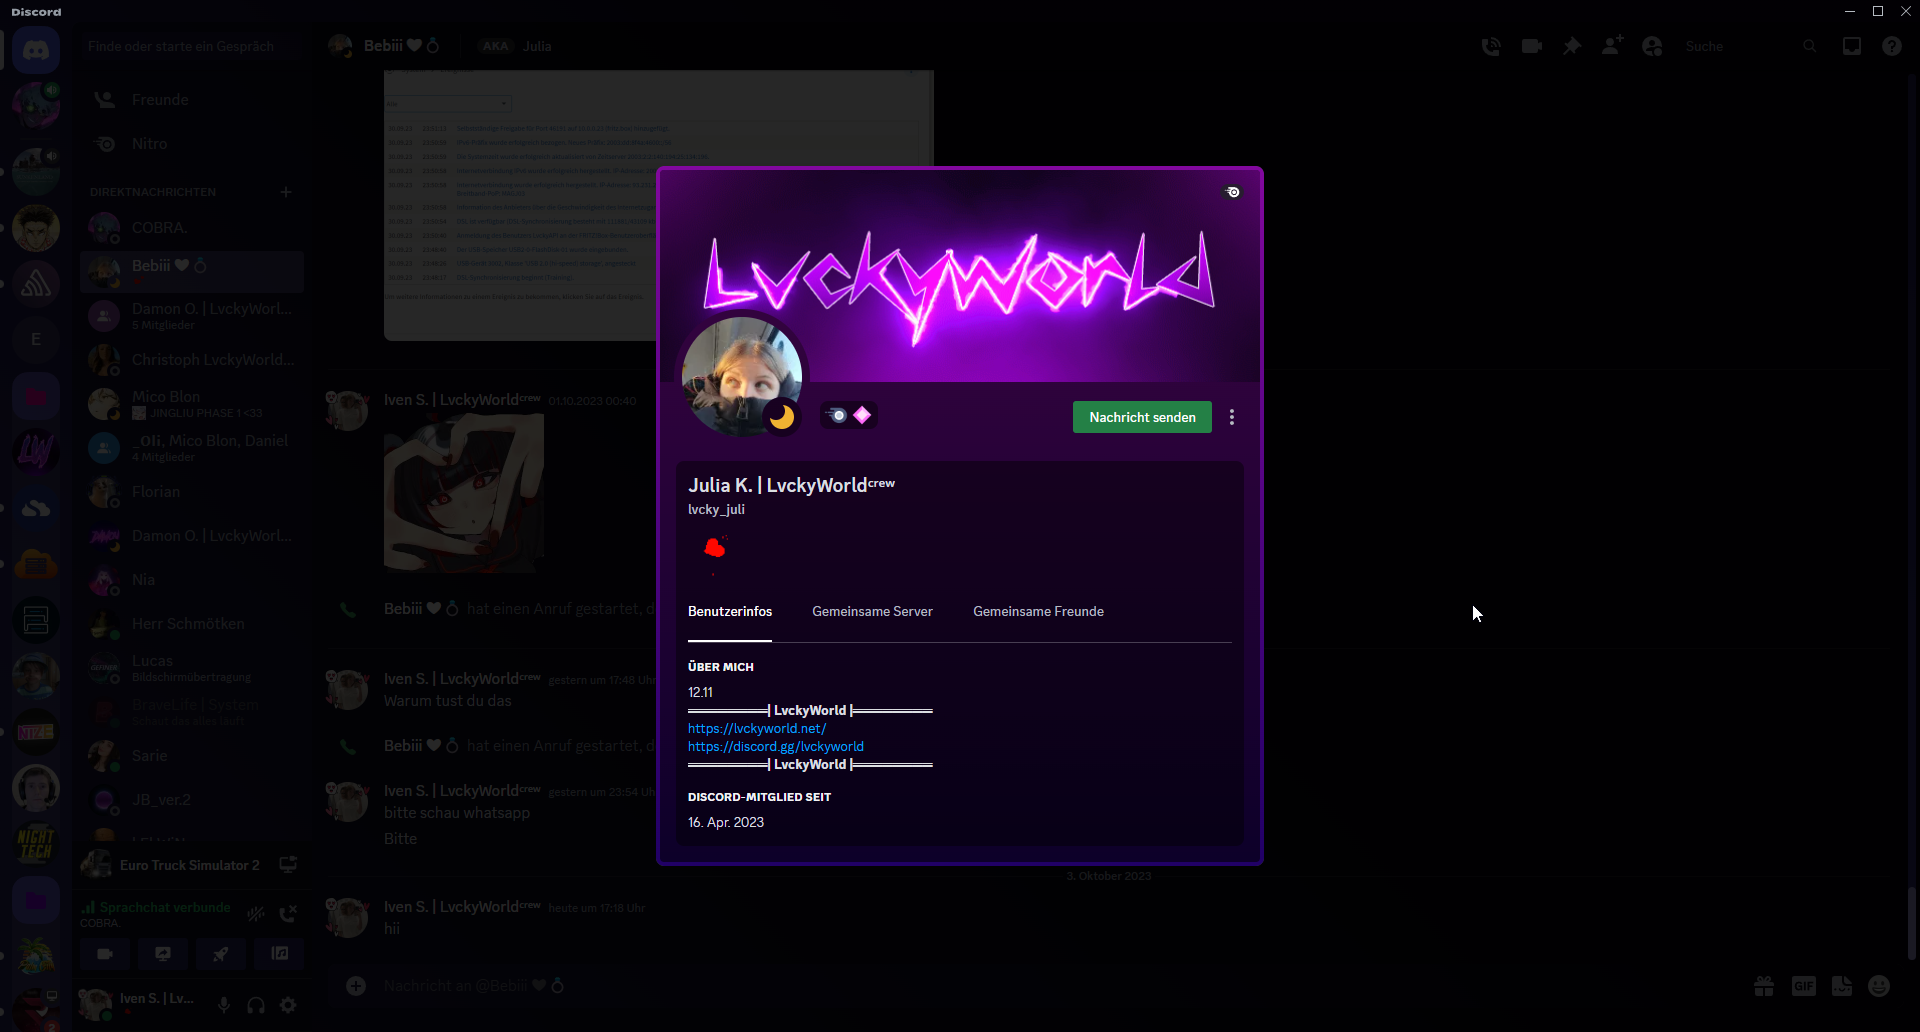Create a new direct message with plus

point(286,192)
